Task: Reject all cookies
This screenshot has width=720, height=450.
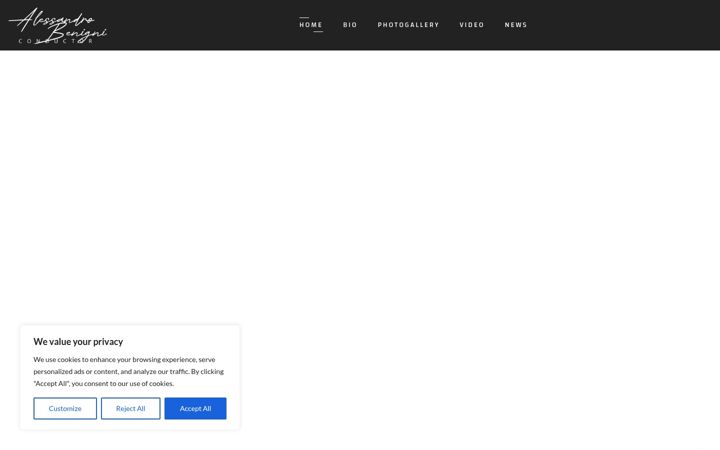Action: [130, 408]
